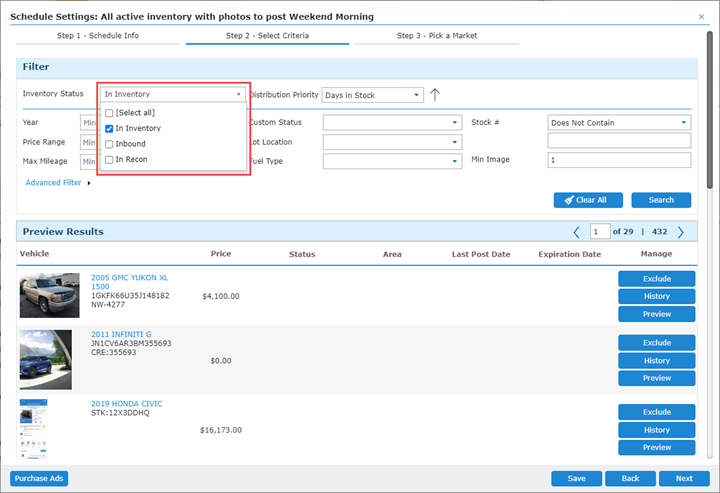Click the Purchase Ads button
The image size is (720, 493).
point(39,478)
